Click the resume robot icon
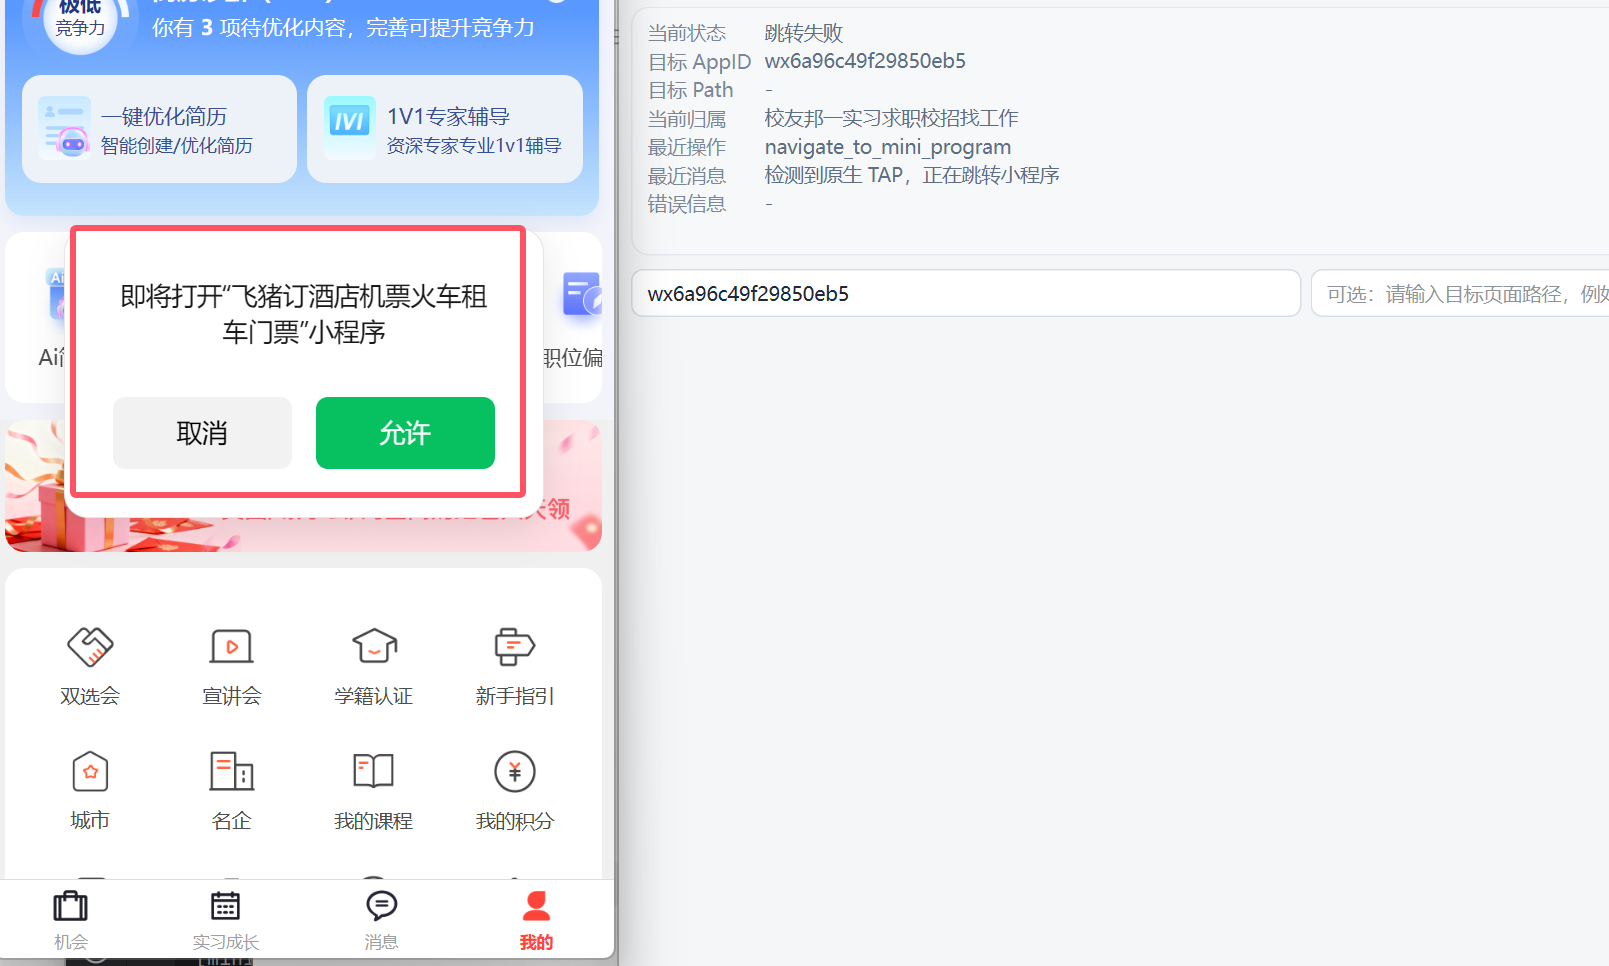This screenshot has width=1609, height=966. click(x=64, y=128)
